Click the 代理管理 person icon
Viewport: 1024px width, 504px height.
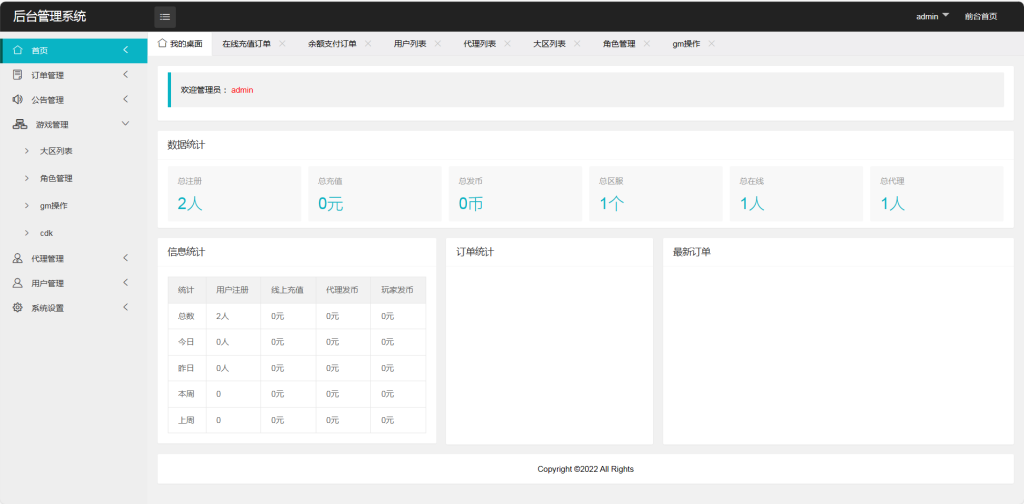[18, 258]
